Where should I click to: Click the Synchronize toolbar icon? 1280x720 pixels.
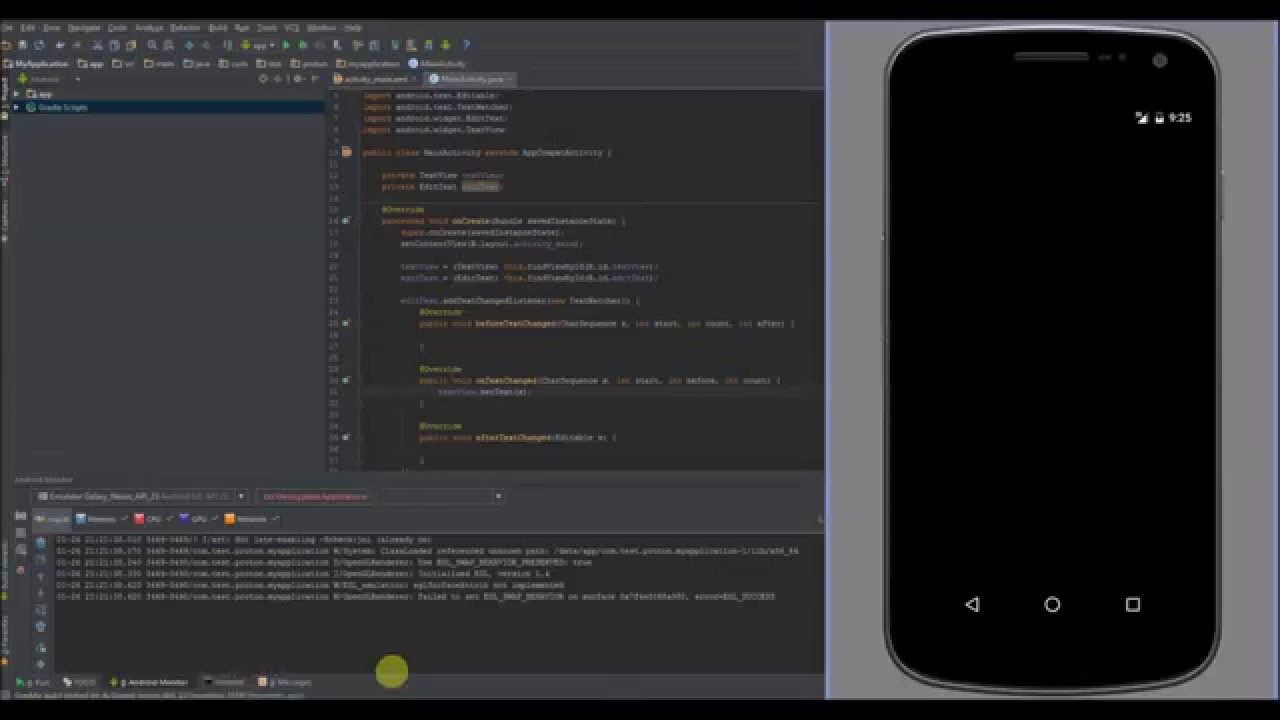39,45
